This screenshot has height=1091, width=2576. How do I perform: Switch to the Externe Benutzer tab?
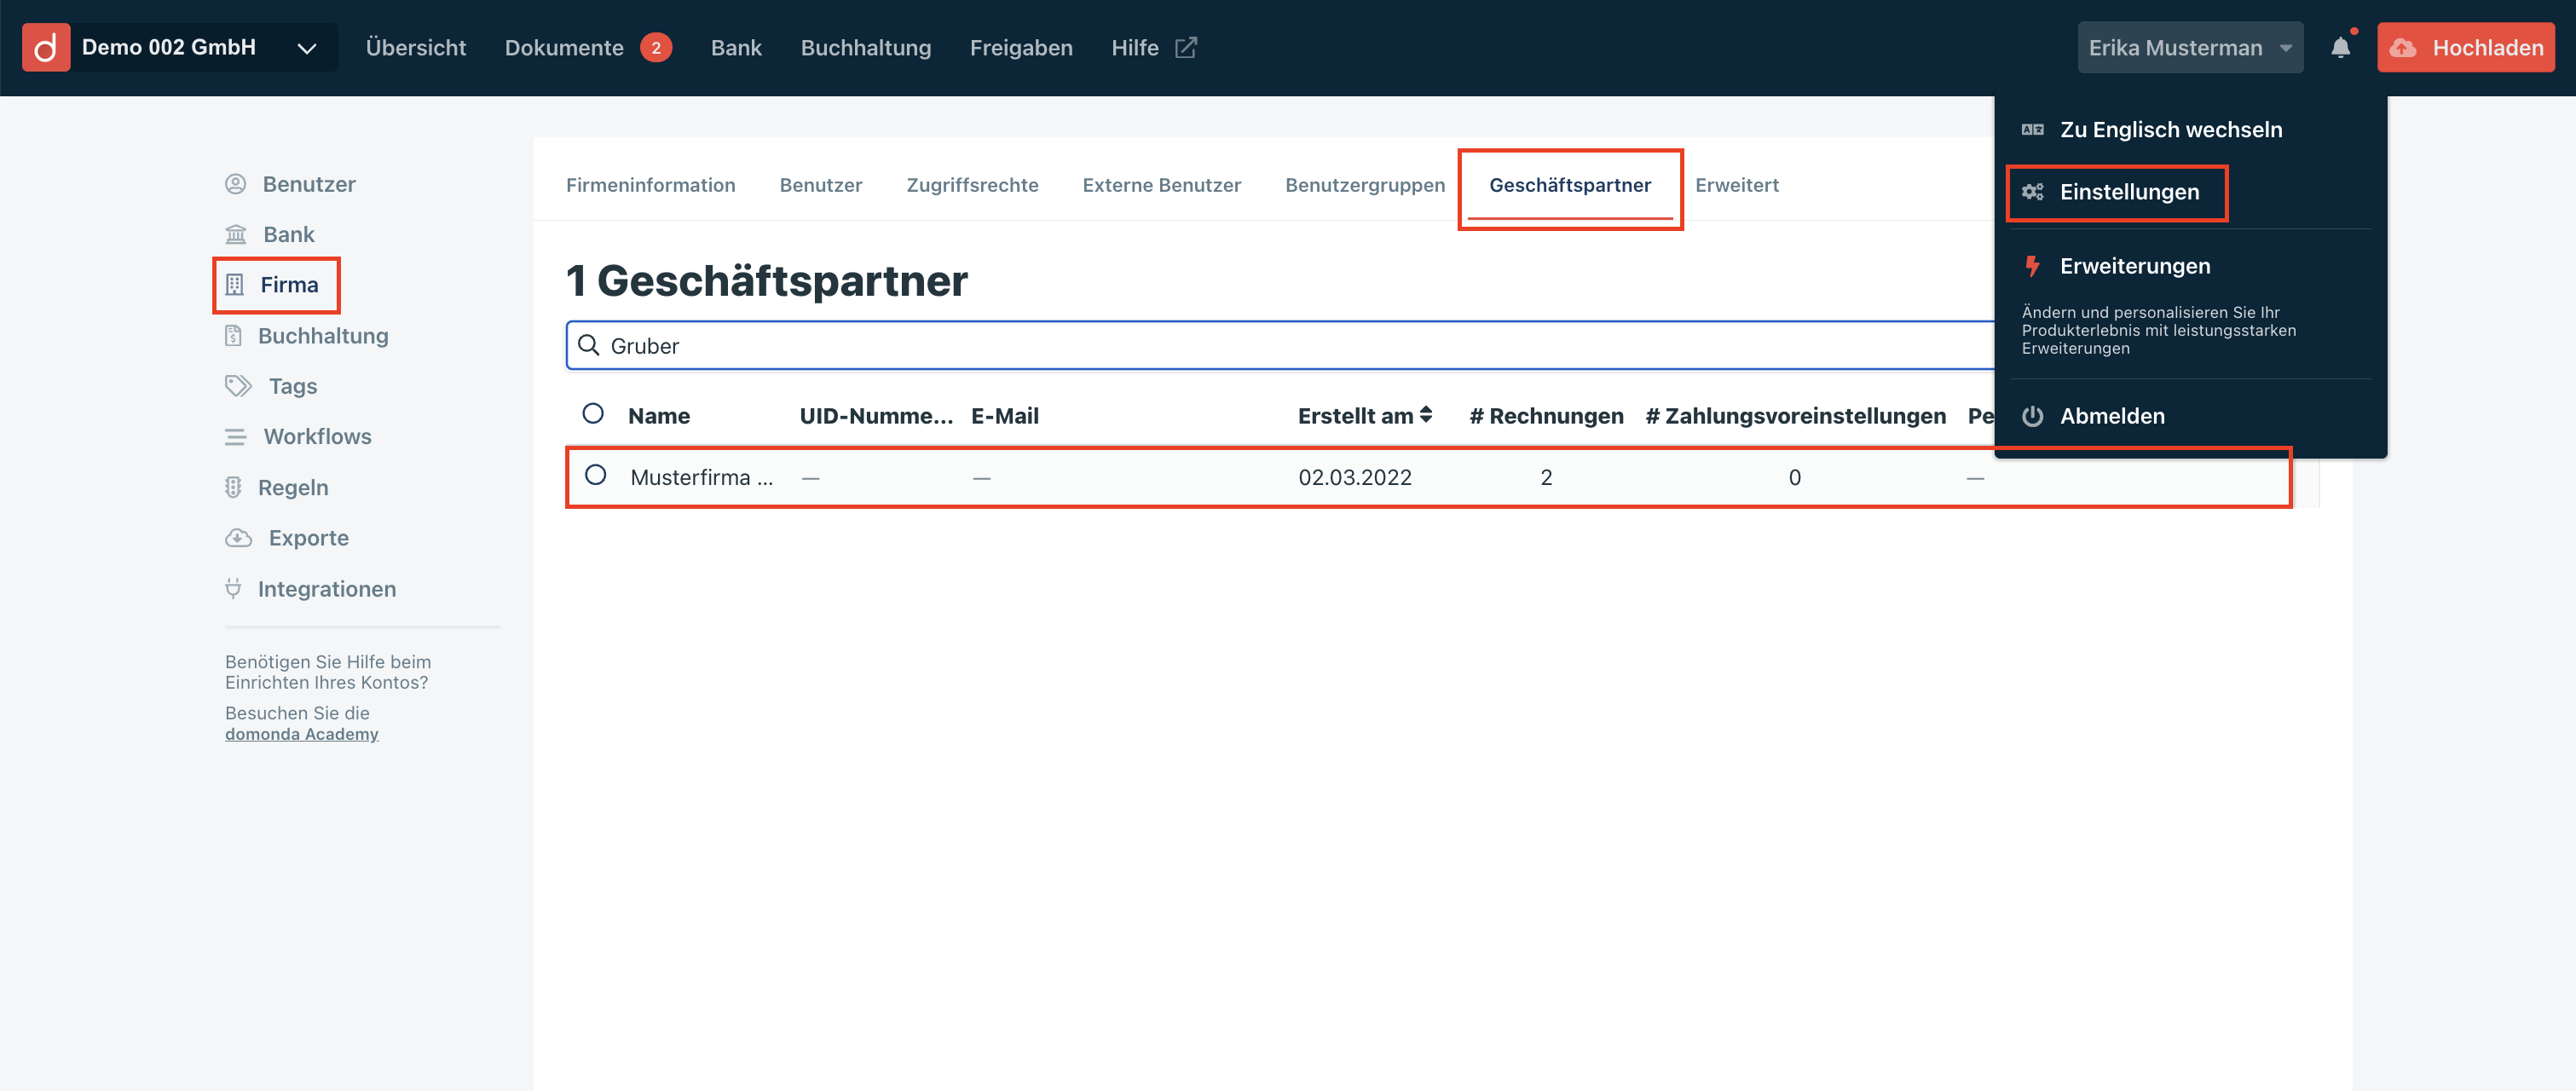(1162, 185)
